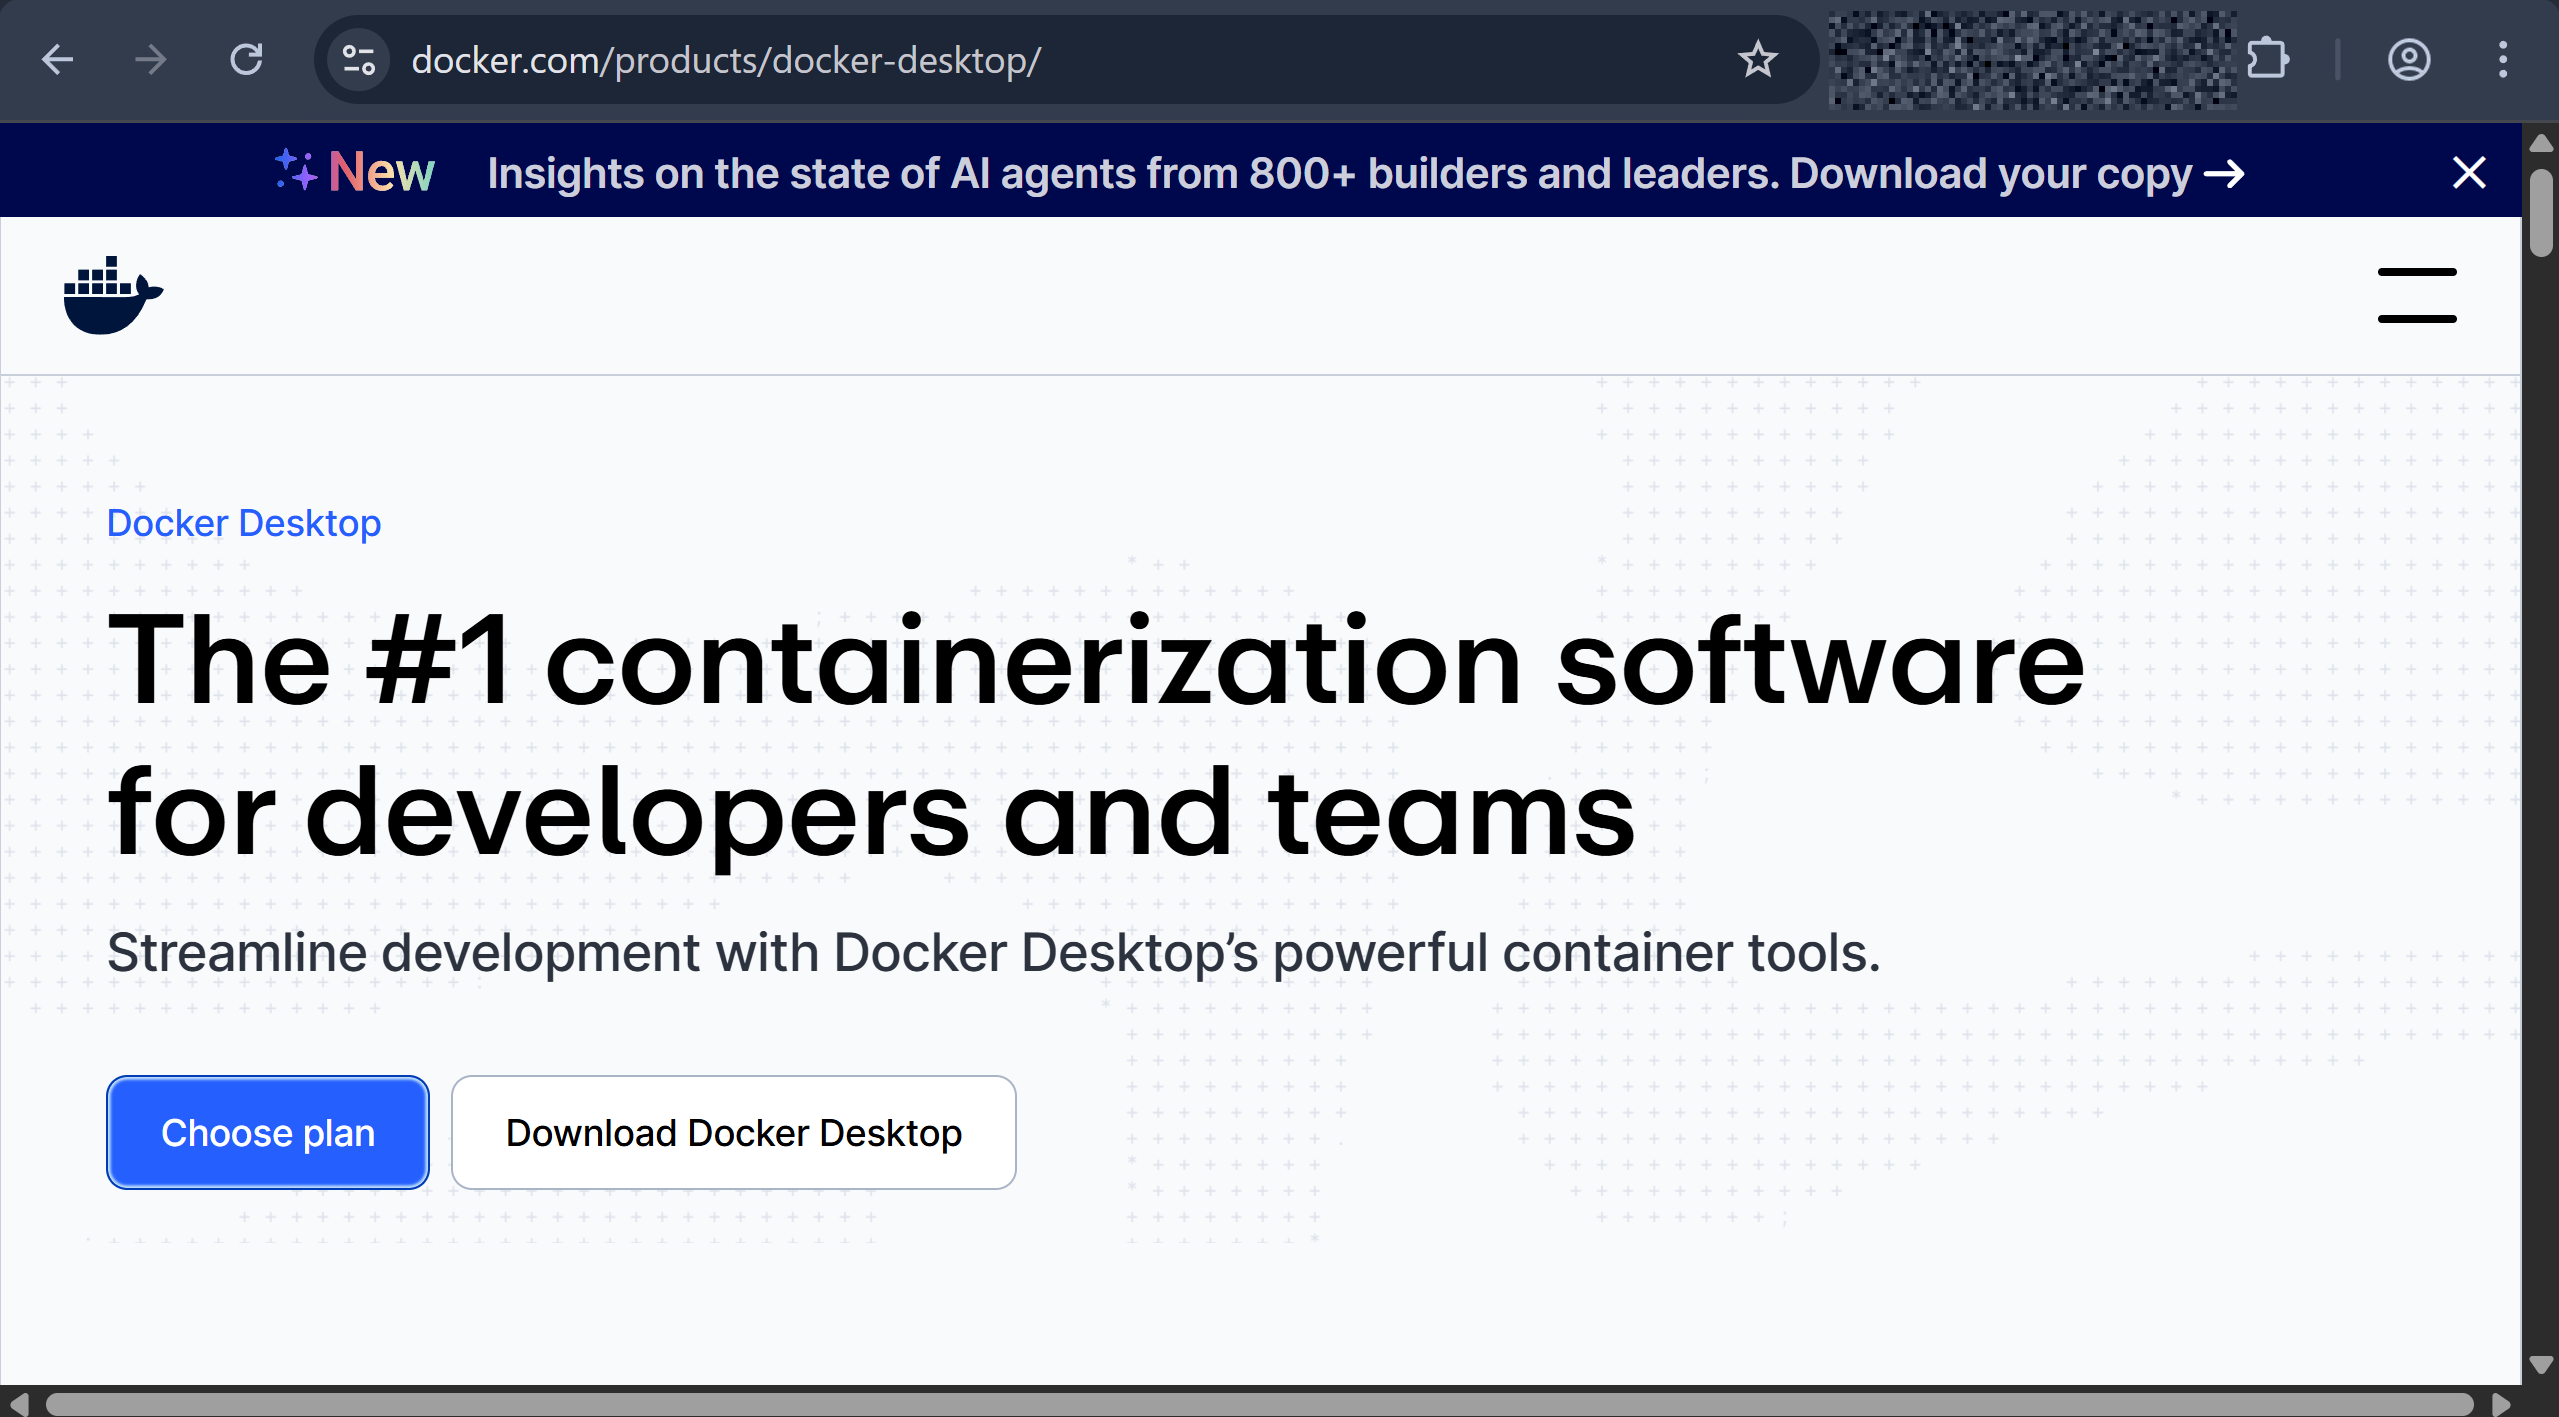Click the 'Streamline development' subtitle text

[x=994, y=953]
